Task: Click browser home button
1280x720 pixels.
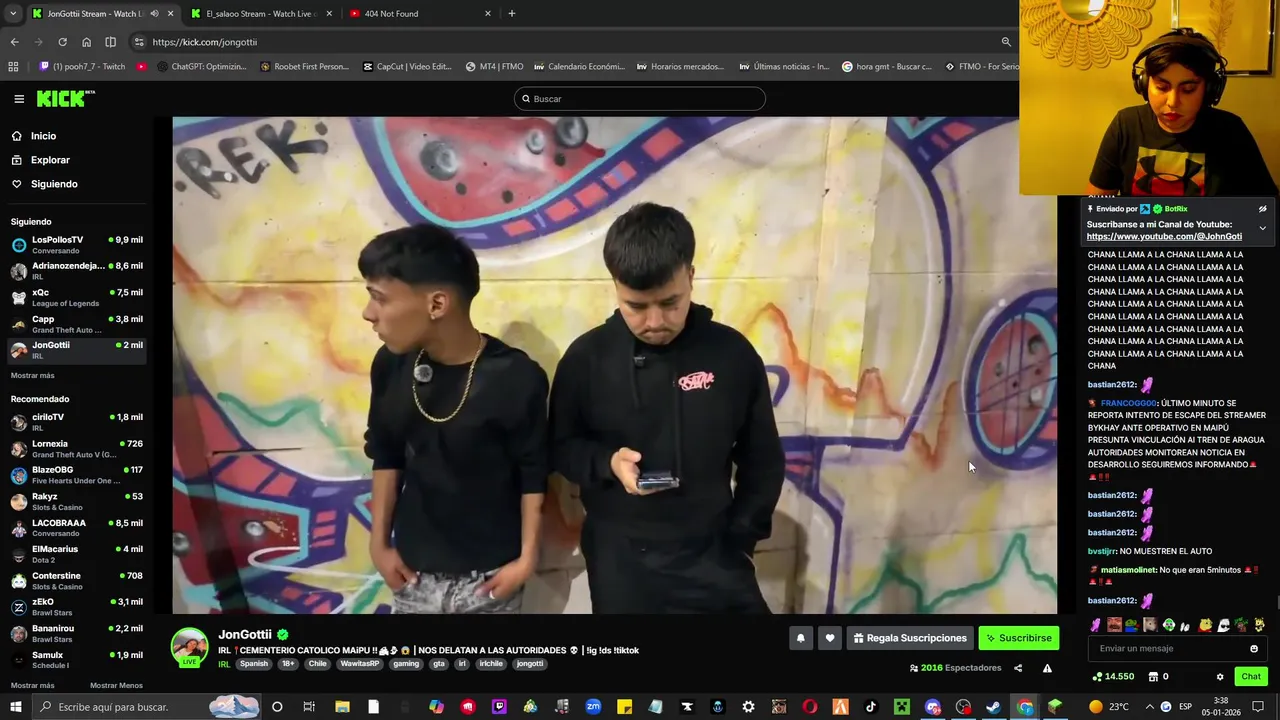Action: (86, 42)
